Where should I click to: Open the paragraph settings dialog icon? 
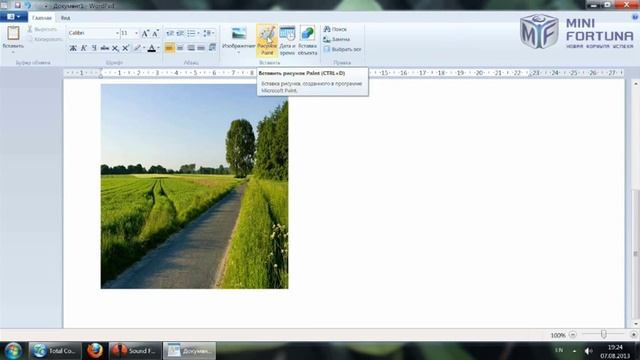212,48
